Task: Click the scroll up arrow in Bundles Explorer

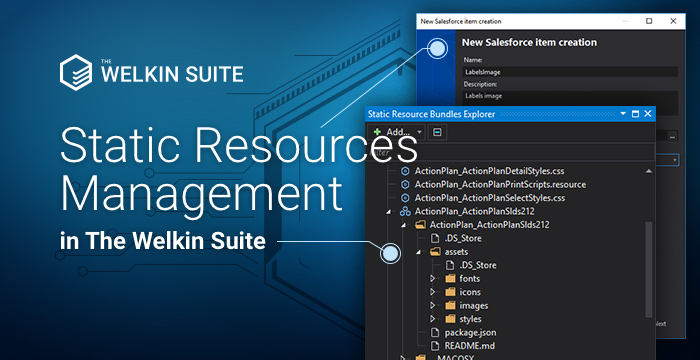Action: pyautogui.click(x=649, y=171)
